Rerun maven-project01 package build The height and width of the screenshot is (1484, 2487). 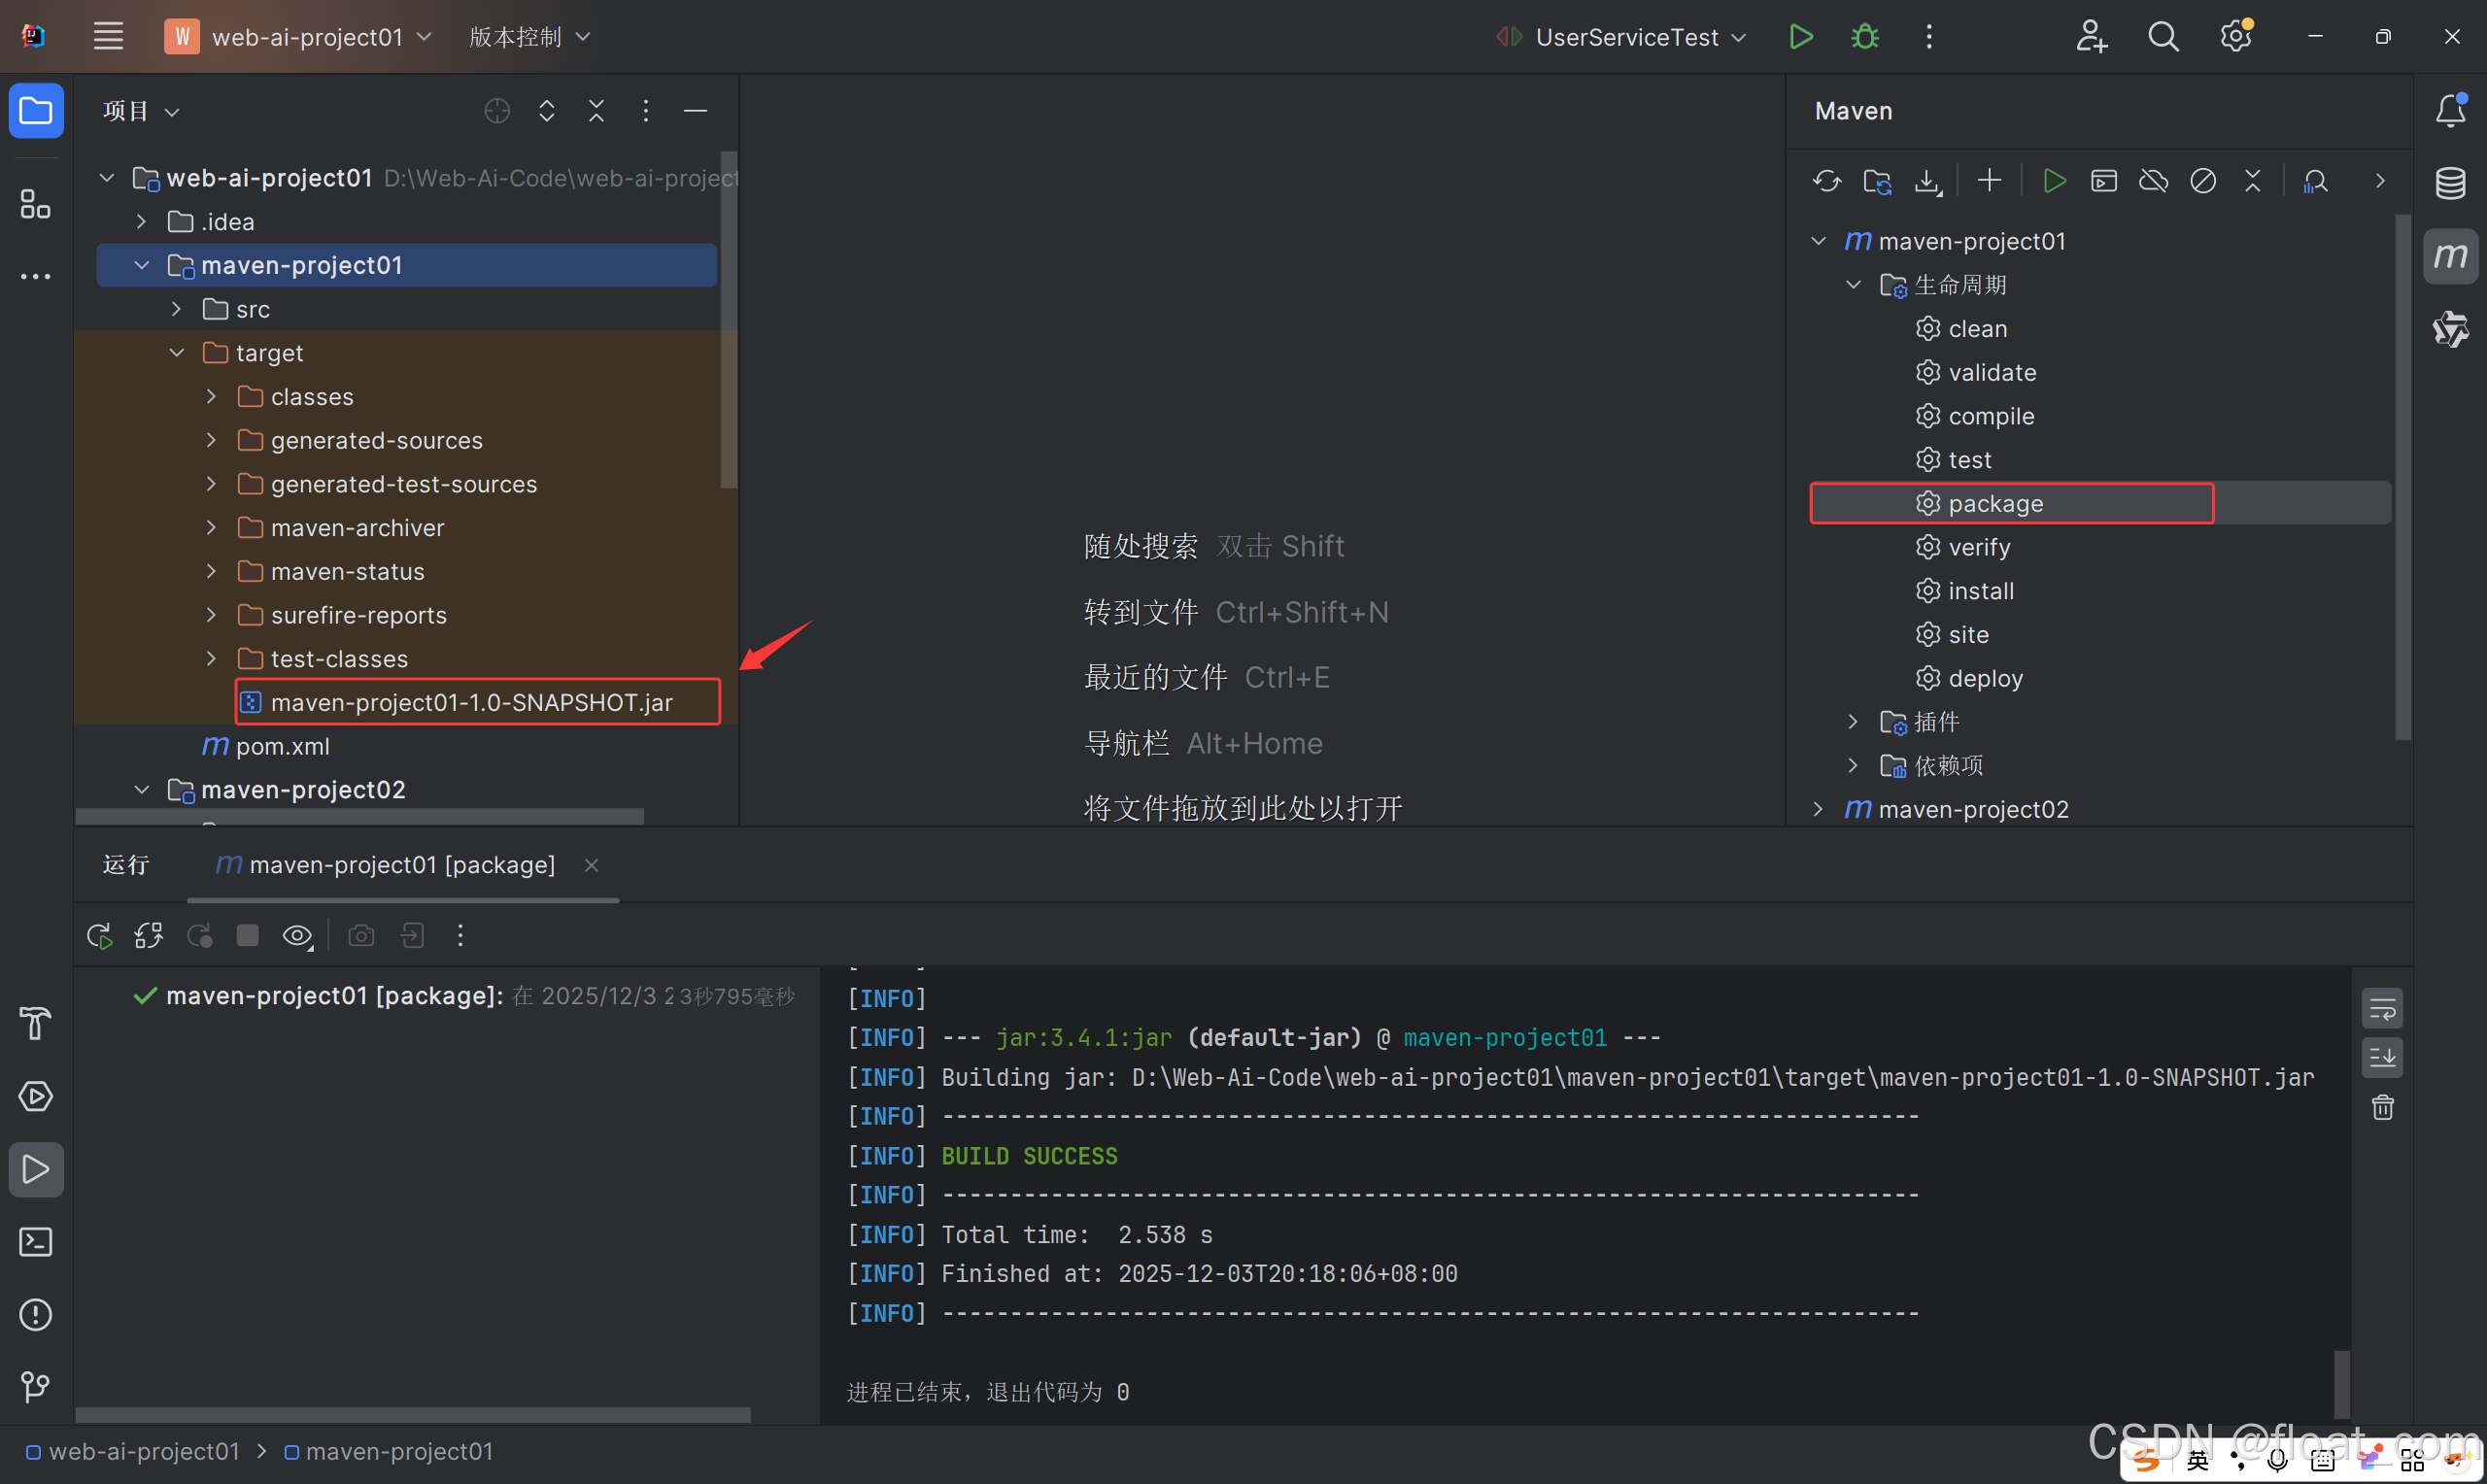(99, 936)
